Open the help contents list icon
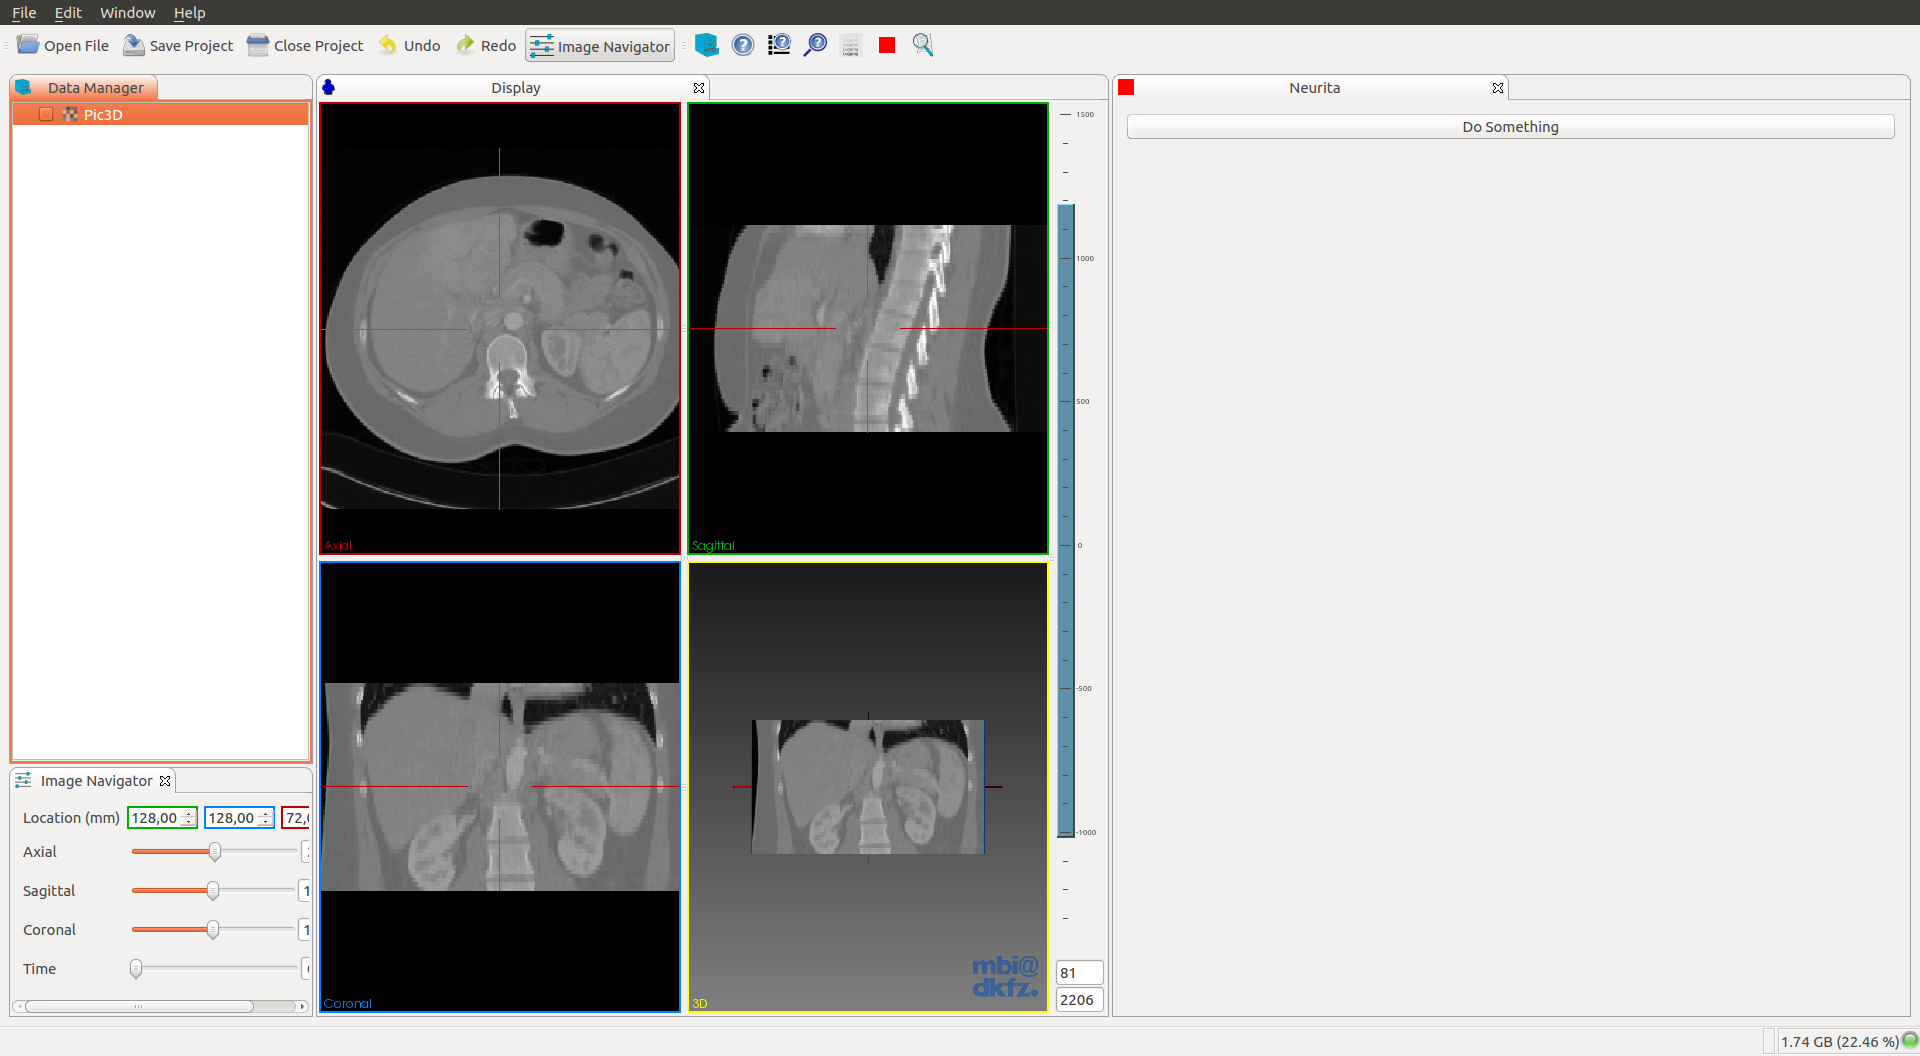 coord(779,45)
